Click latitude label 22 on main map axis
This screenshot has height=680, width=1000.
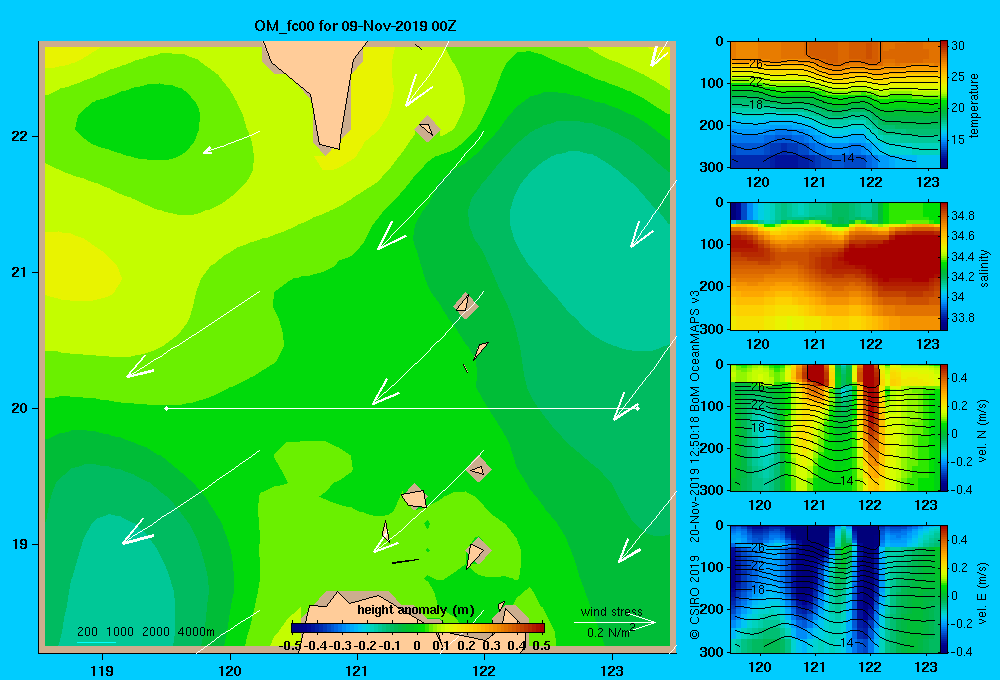pyautogui.click(x=20, y=137)
